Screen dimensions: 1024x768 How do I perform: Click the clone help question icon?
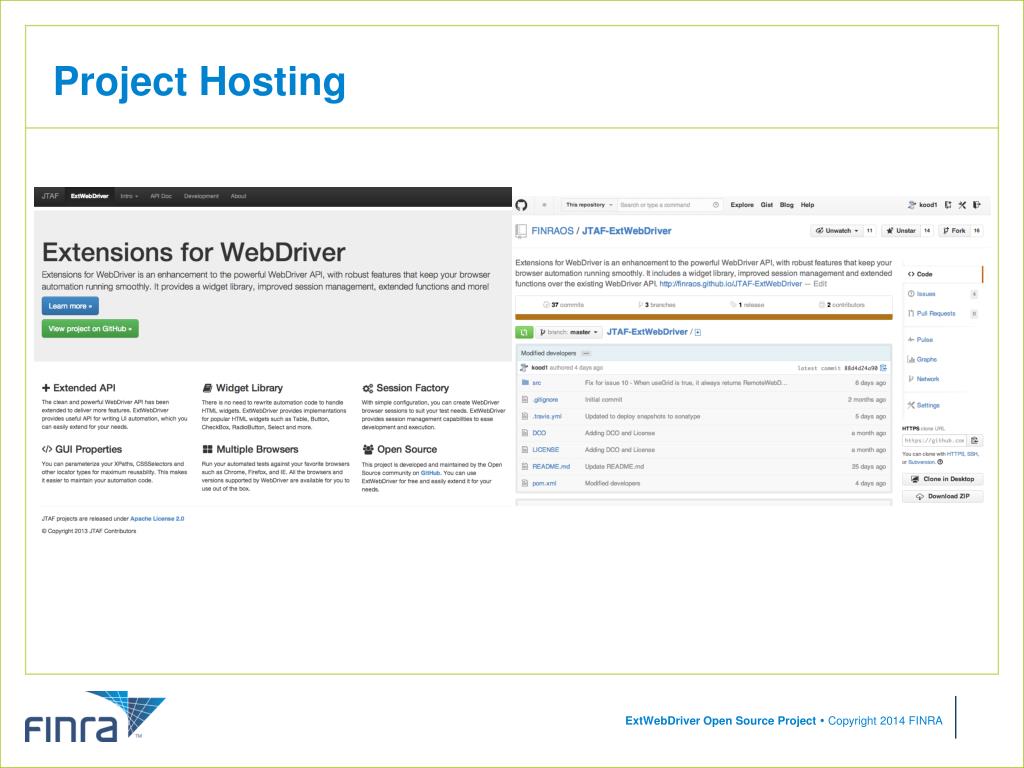point(940,462)
